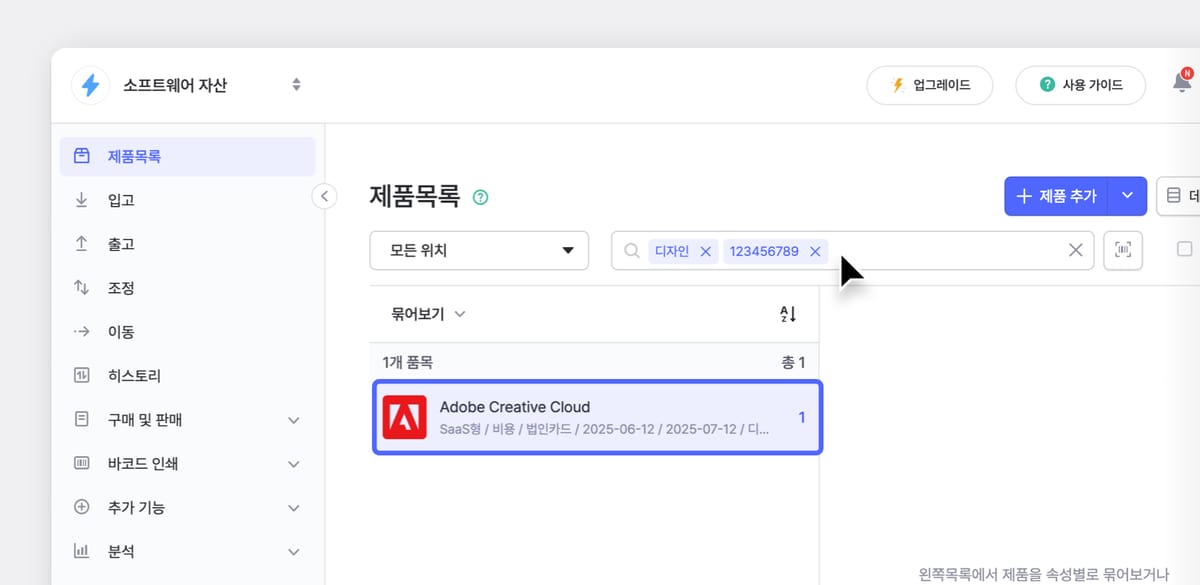Viewport: 1200px width, 585px height.
Task: Check the checkbox near the top right corner
Action: pos(1185,249)
